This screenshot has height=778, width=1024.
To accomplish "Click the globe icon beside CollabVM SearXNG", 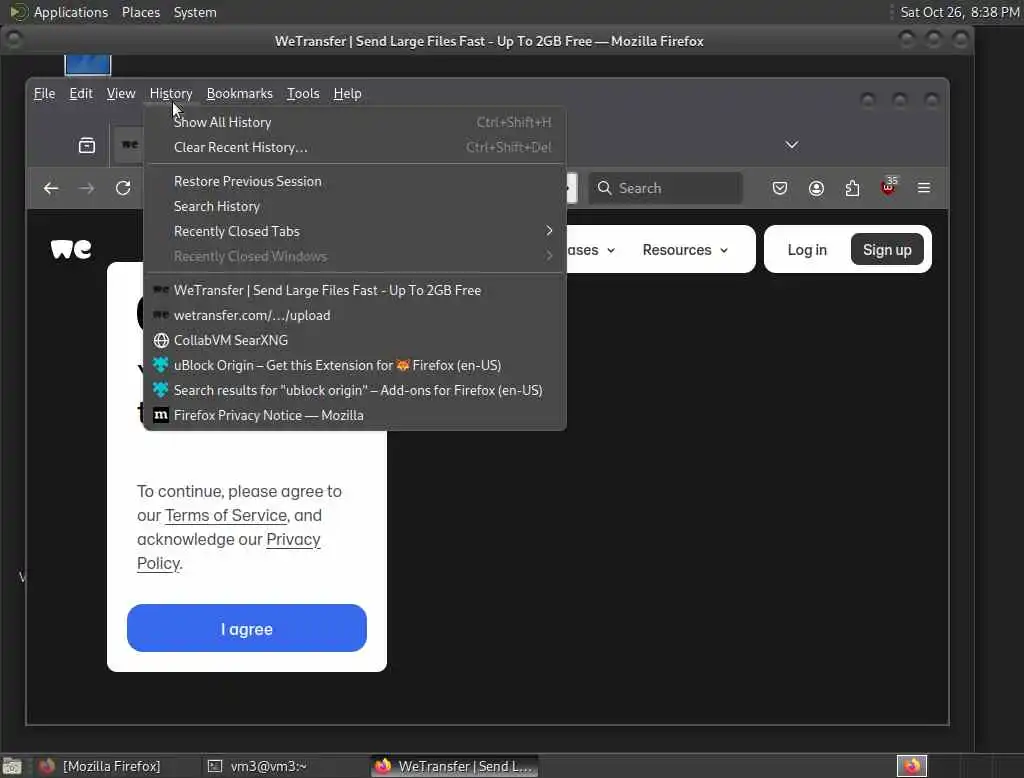I will [161, 340].
